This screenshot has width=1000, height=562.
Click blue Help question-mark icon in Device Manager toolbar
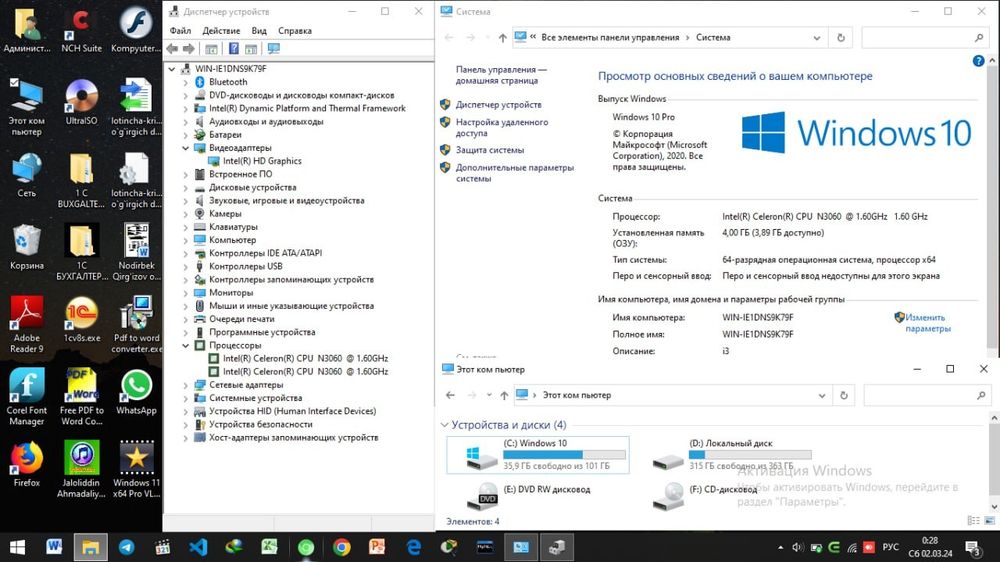234,48
